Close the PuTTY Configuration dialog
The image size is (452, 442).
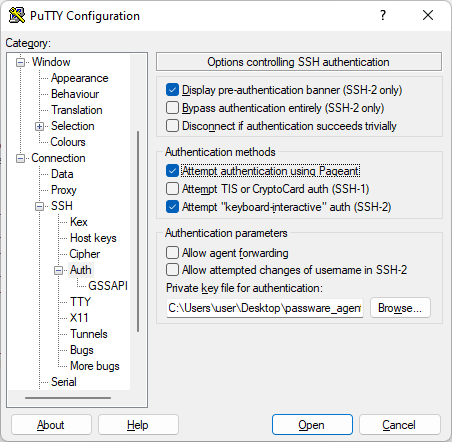point(428,15)
